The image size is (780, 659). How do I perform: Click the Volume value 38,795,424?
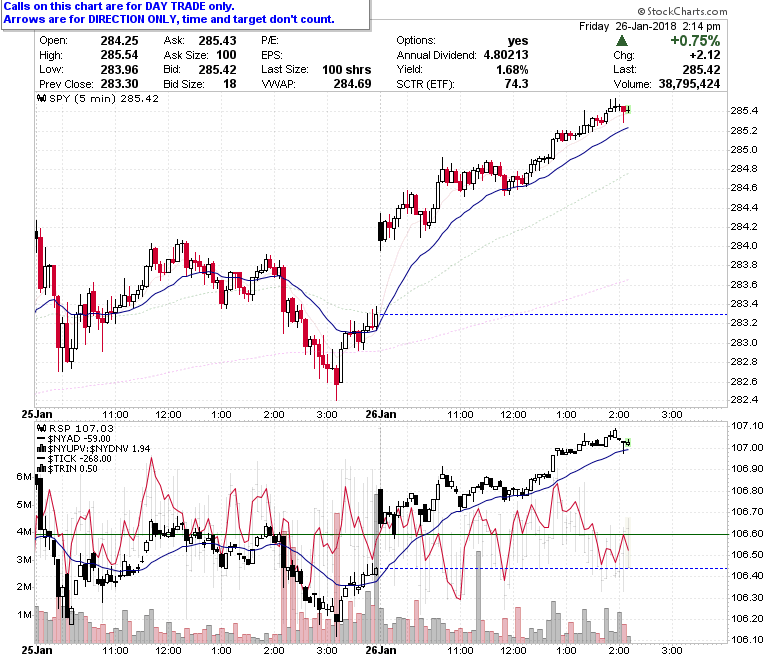(689, 84)
